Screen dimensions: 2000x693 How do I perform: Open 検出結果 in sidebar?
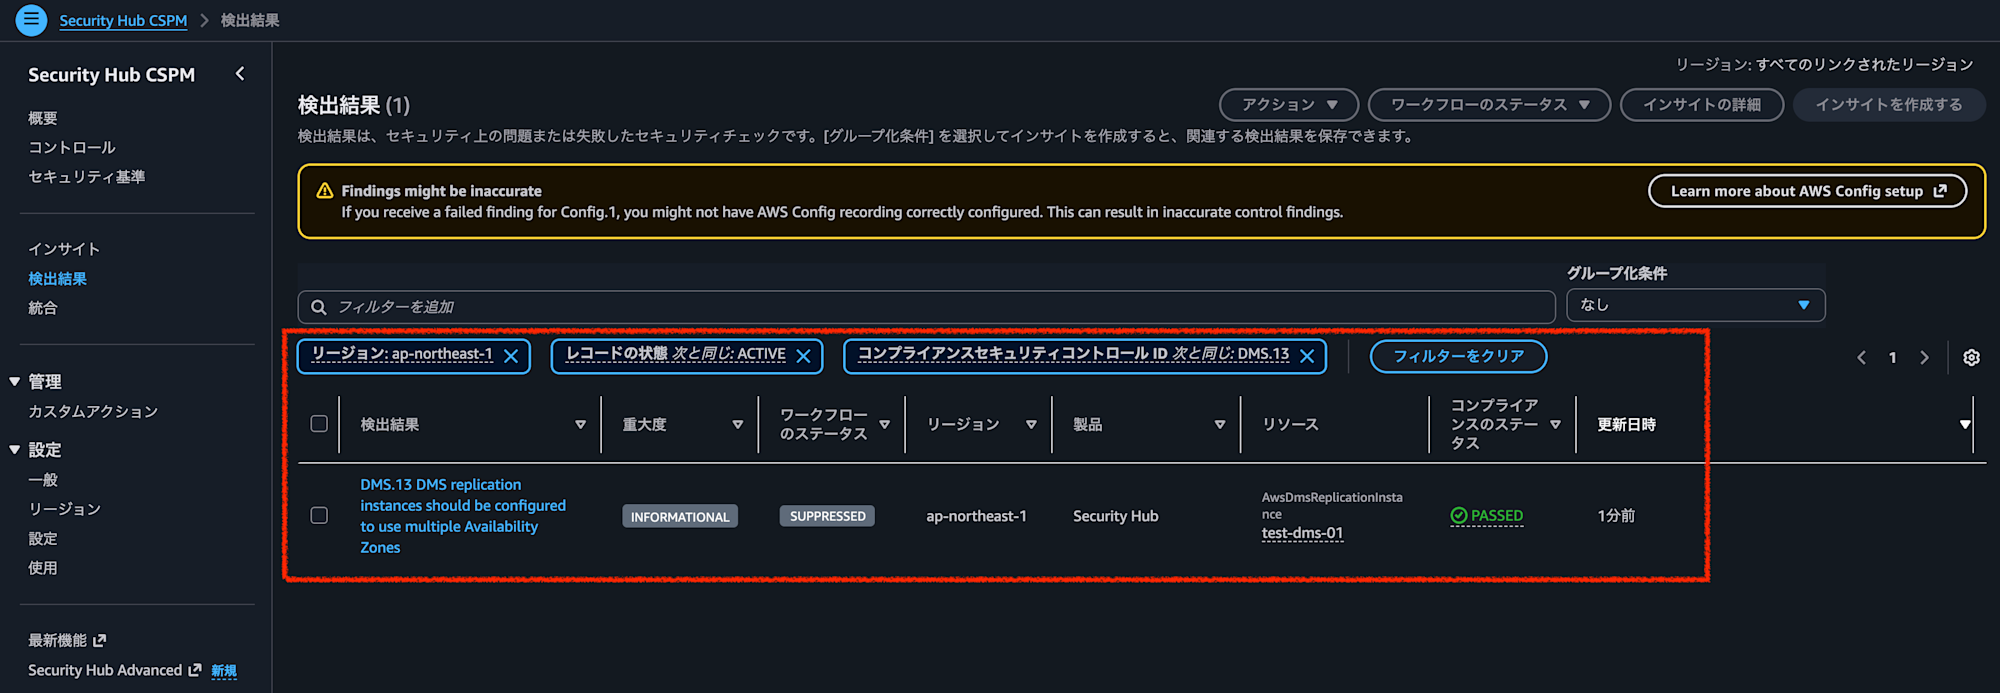tap(57, 279)
